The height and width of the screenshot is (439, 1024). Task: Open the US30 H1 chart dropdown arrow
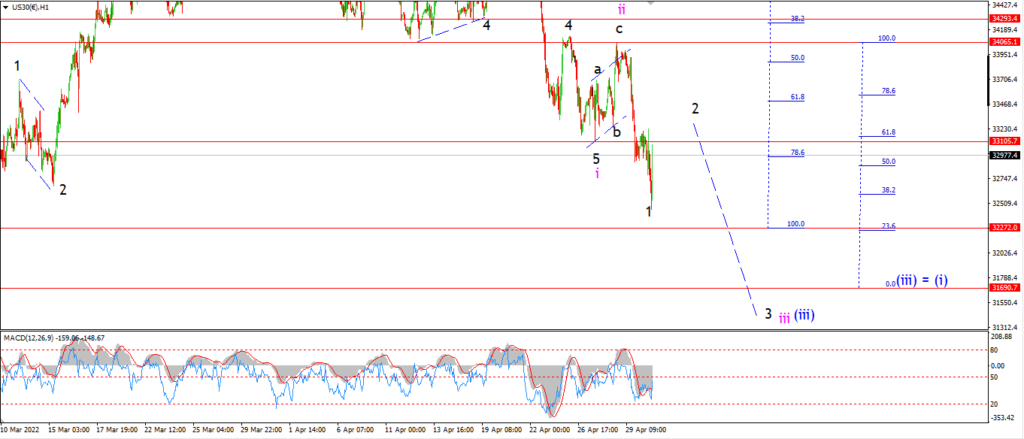(5, 8)
